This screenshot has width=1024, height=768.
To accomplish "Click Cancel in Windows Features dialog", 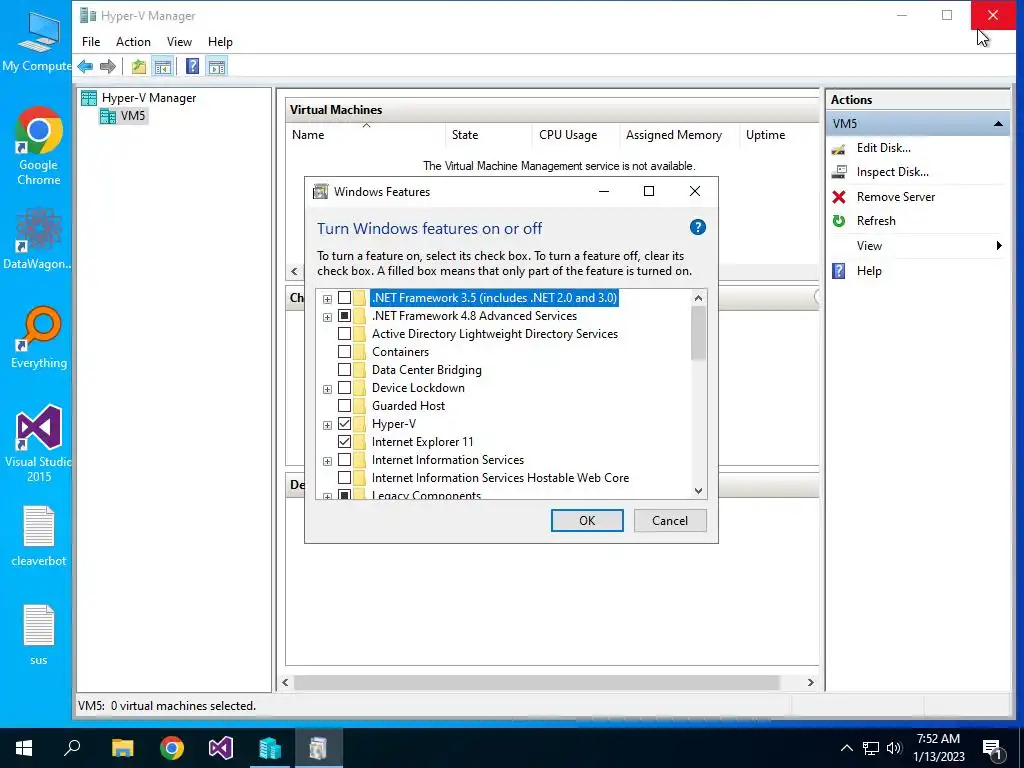I will pyautogui.click(x=670, y=520).
